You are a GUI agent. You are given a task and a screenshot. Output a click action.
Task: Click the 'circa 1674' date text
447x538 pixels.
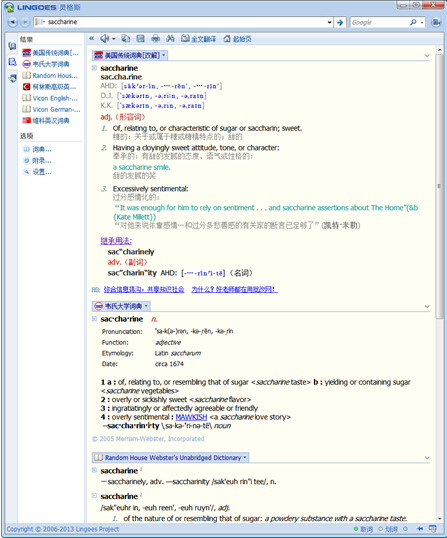(x=169, y=364)
